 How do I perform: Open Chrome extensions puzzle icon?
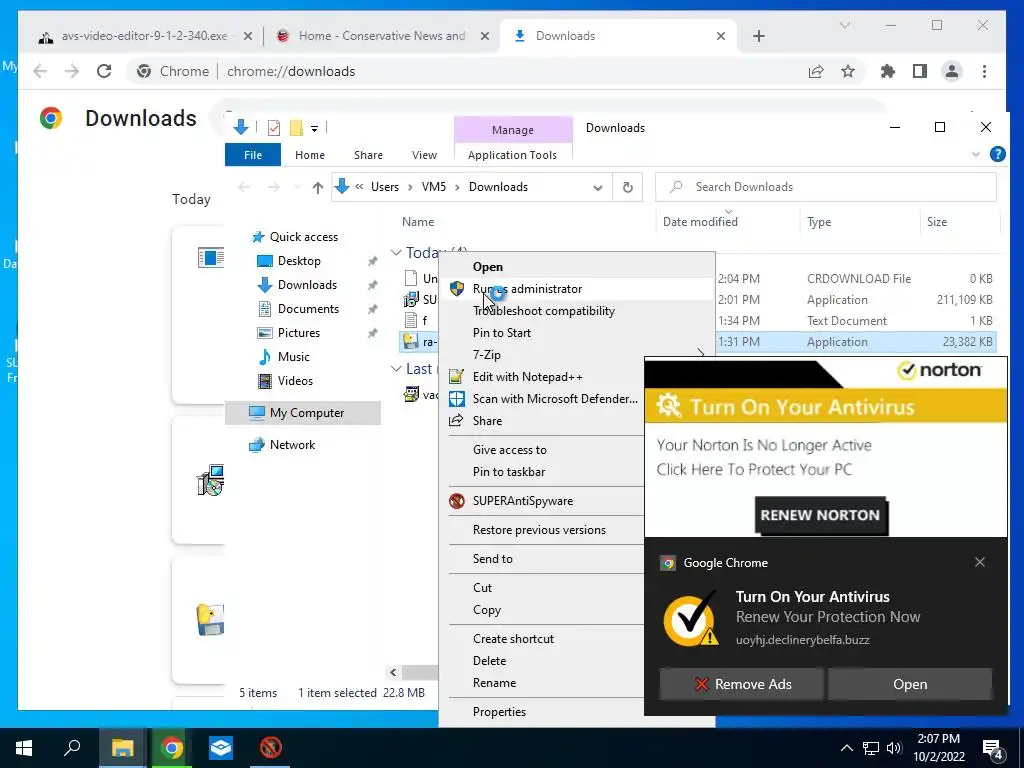(888, 71)
